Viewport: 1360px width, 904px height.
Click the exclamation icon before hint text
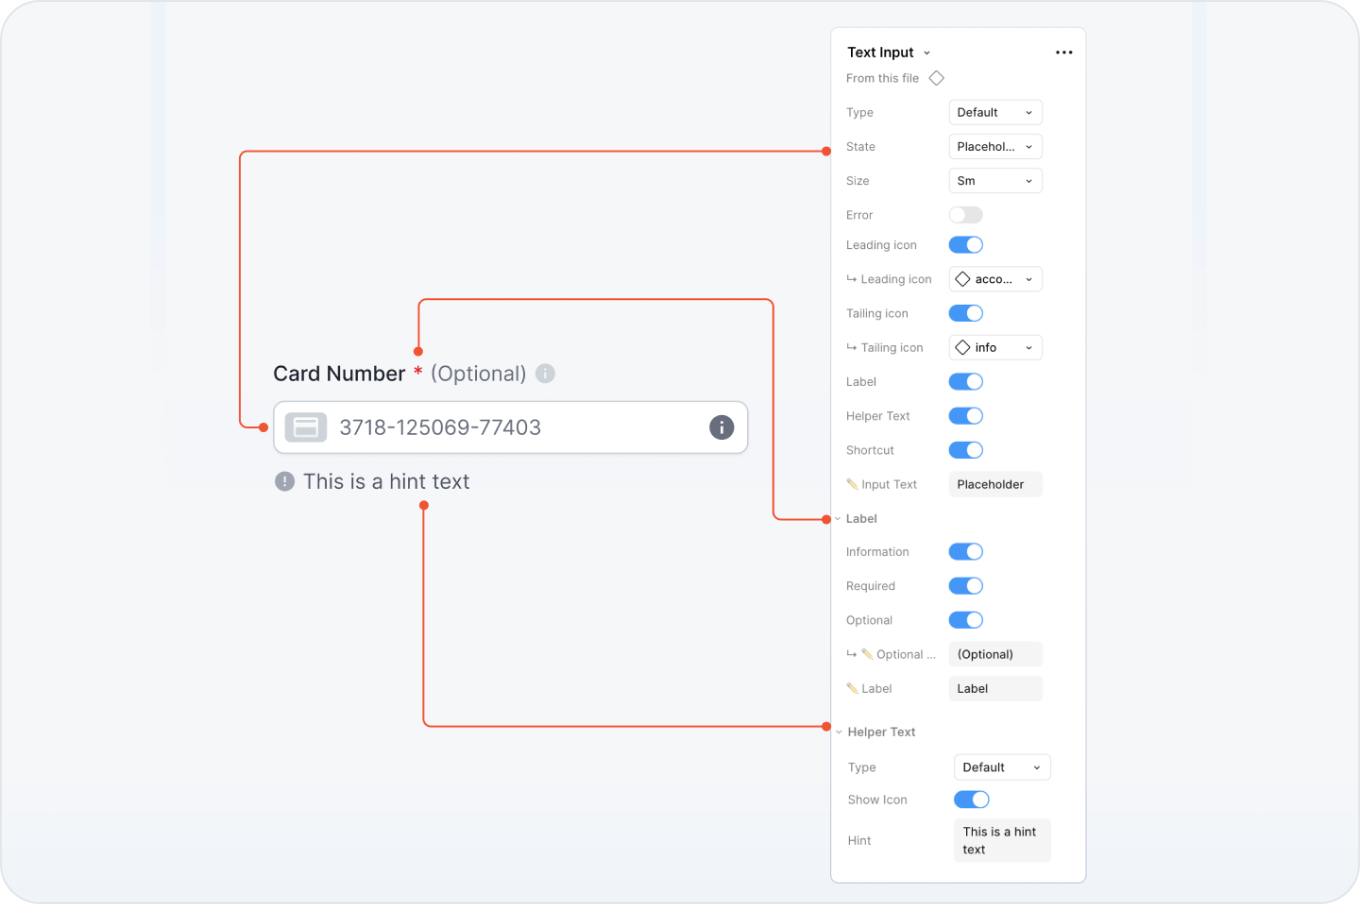pyautogui.click(x=285, y=481)
